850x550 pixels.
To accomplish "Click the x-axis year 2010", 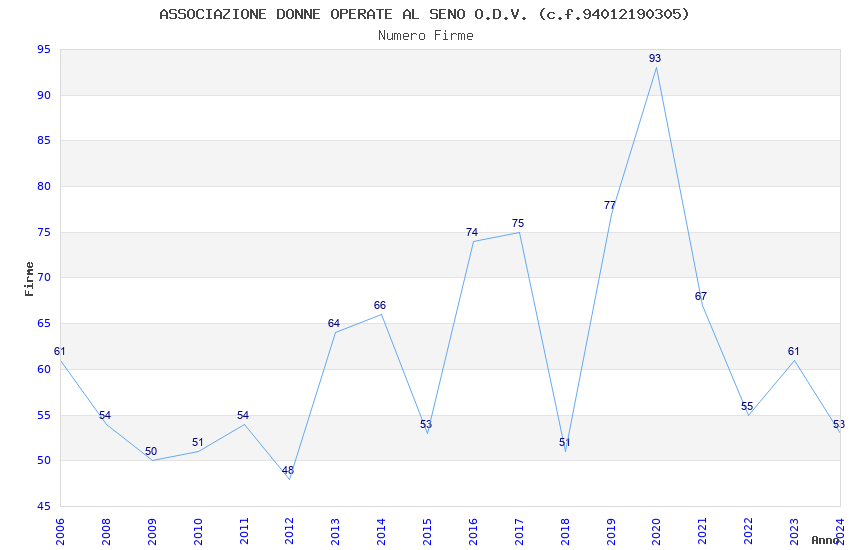I will [x=197, y=531].
